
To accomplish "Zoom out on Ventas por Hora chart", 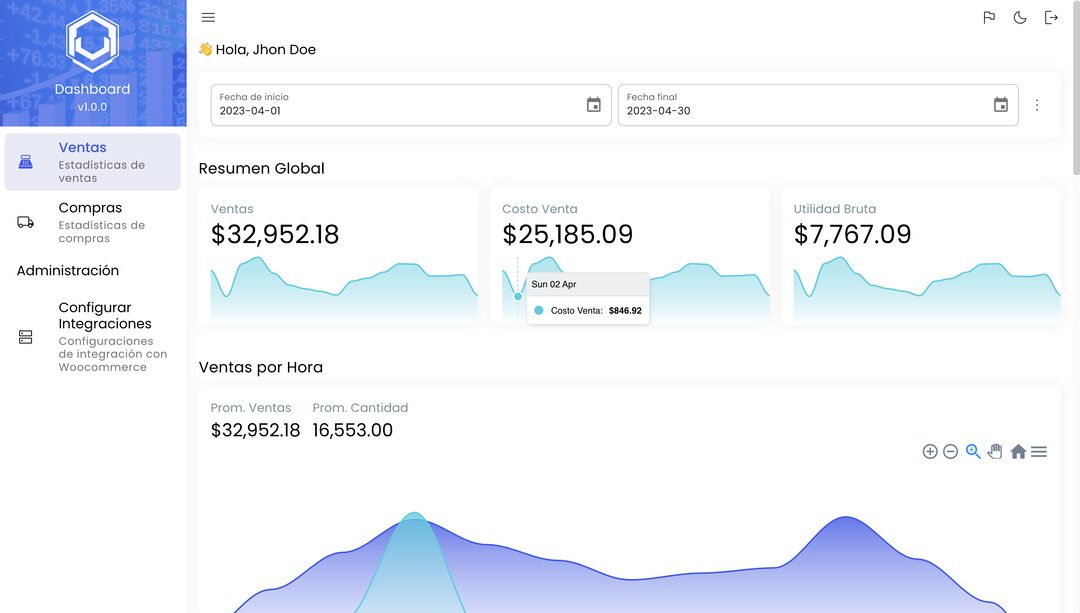I will 951,452.
